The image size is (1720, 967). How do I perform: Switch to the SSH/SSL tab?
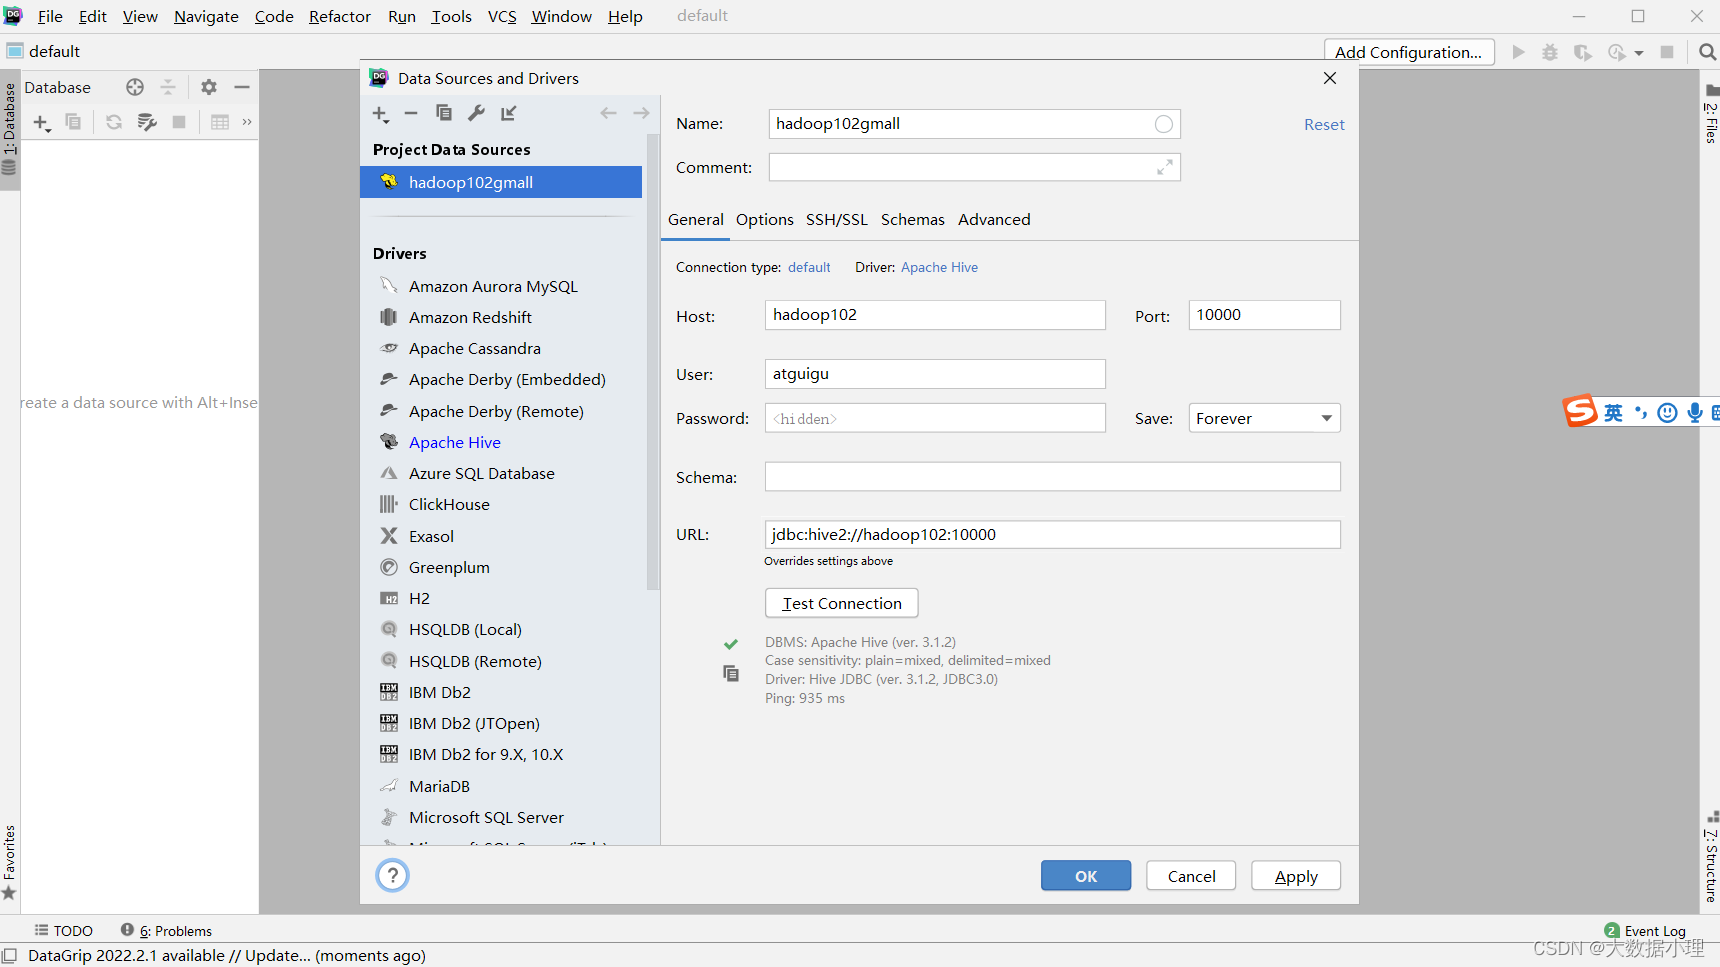click(837, 220)
